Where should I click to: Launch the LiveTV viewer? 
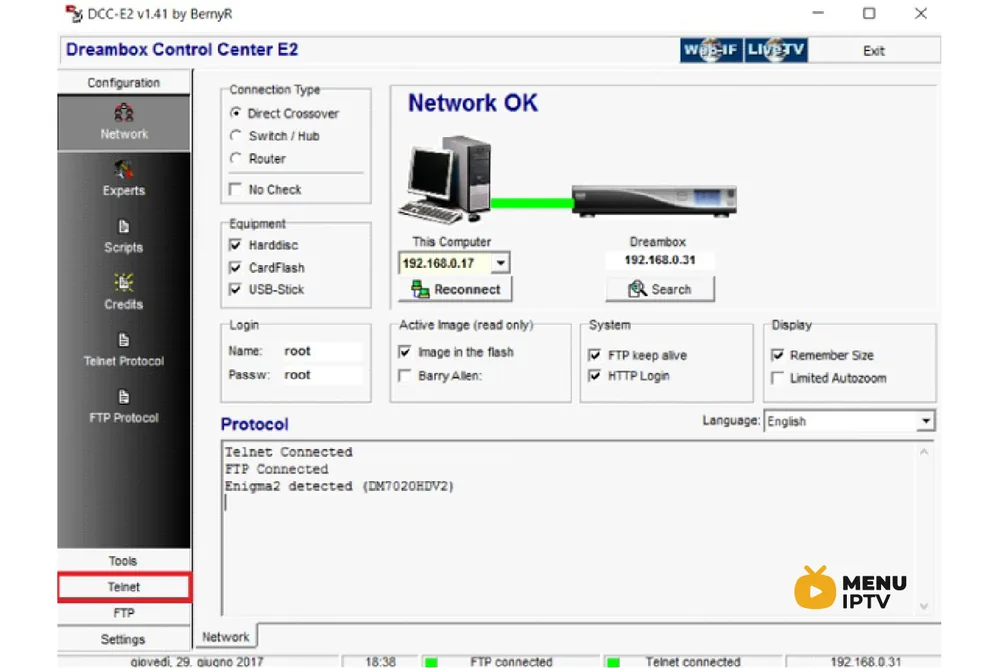click(776, 50)
